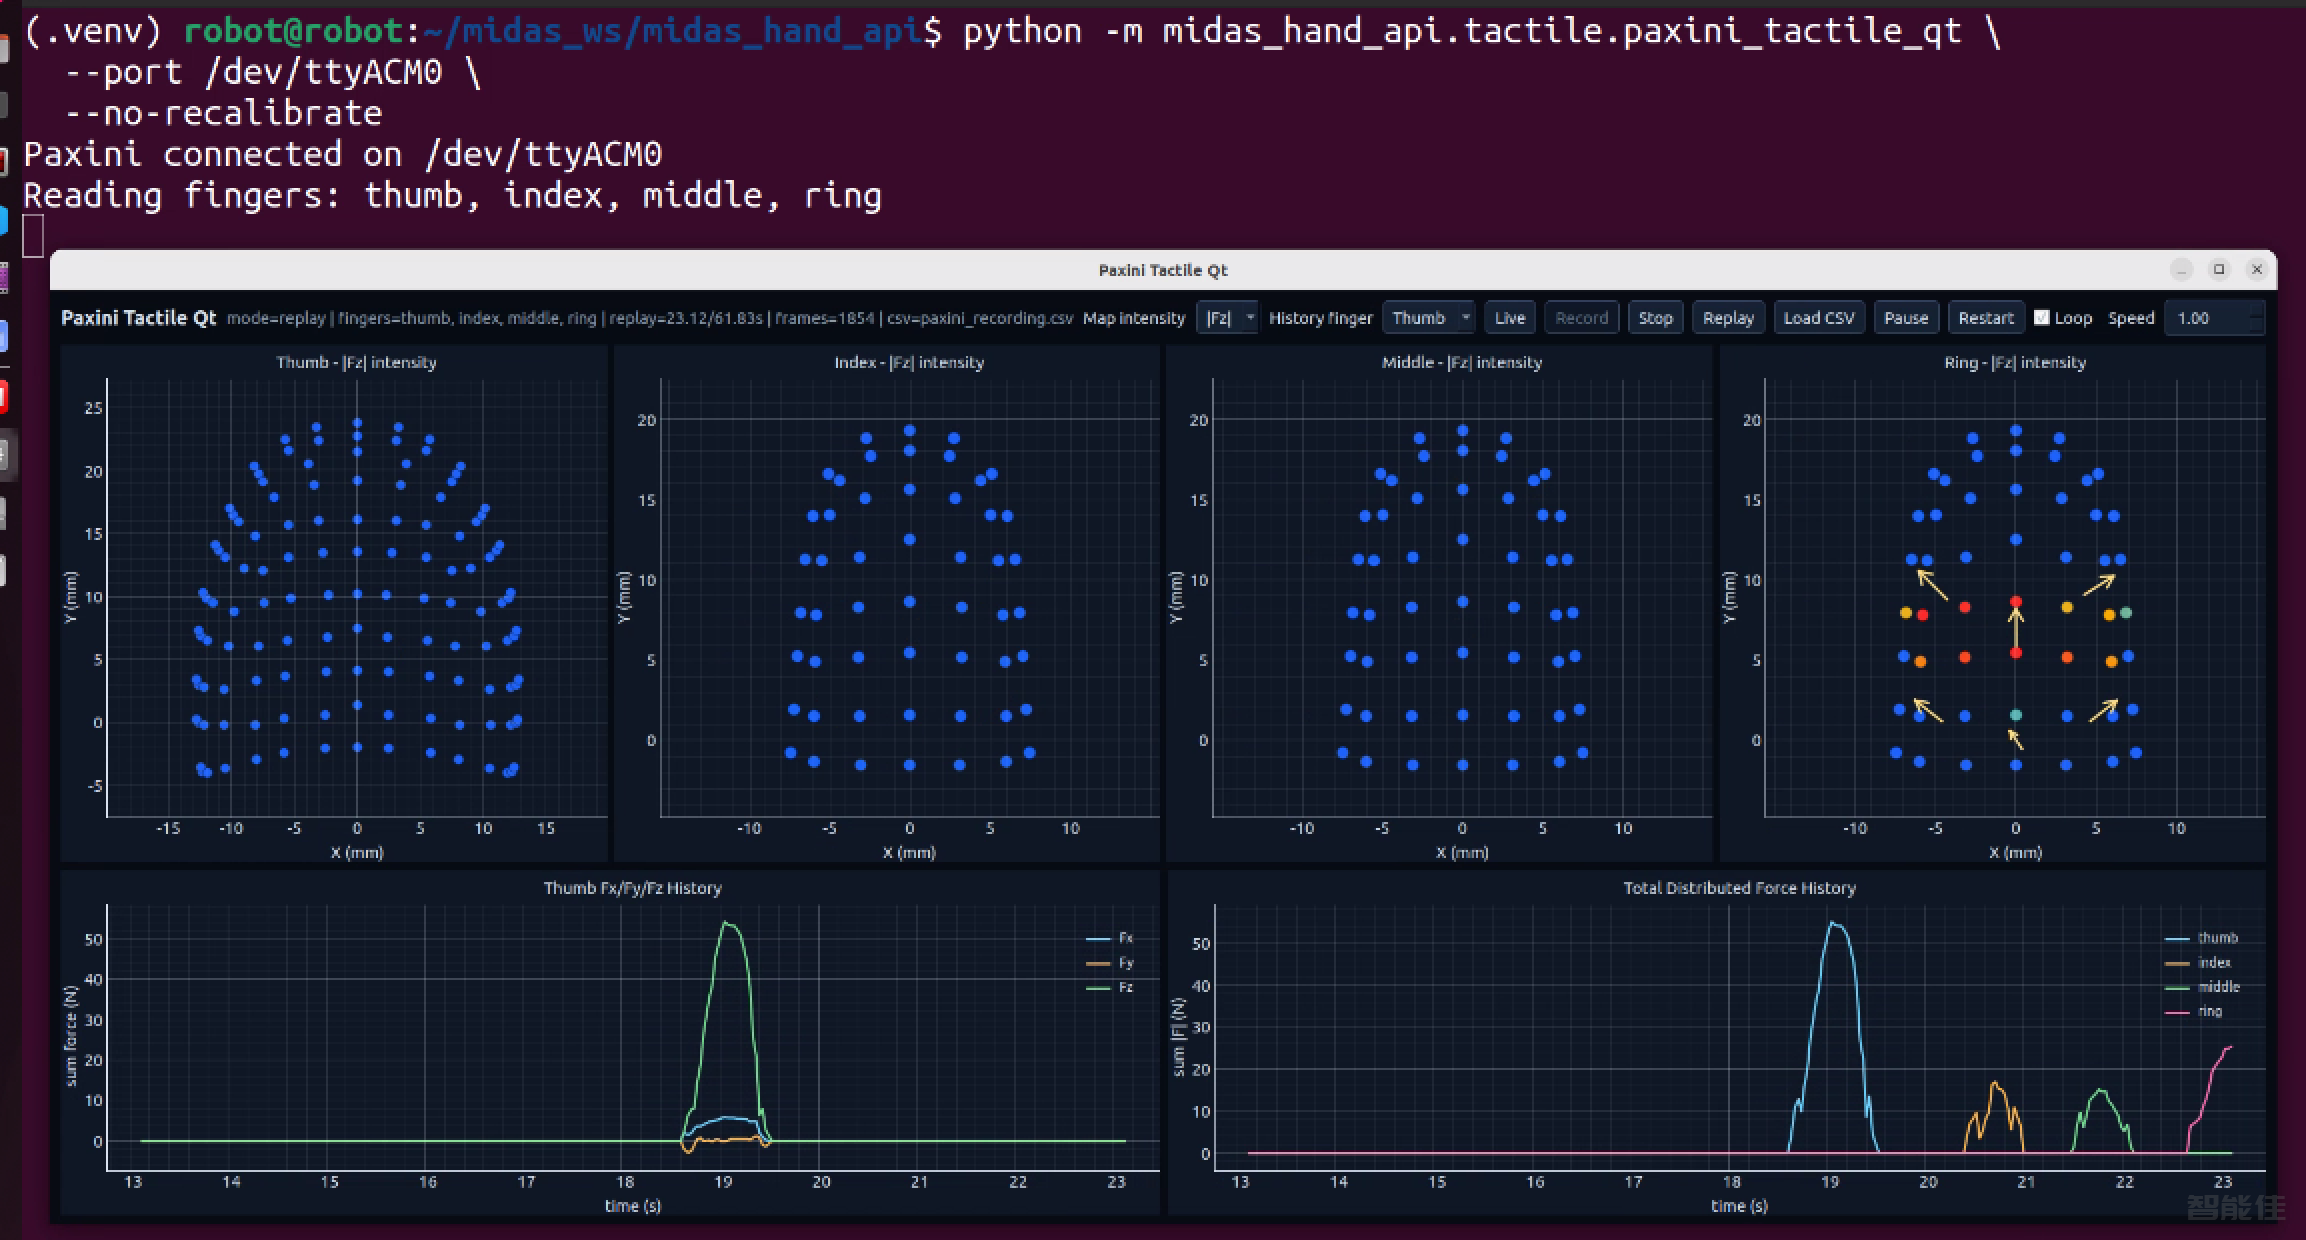Click the terminal line 'Reading fingers: thumb, index, middle, ring'
Viewport: 2306px width, 1240px height.
pos(452,195)
